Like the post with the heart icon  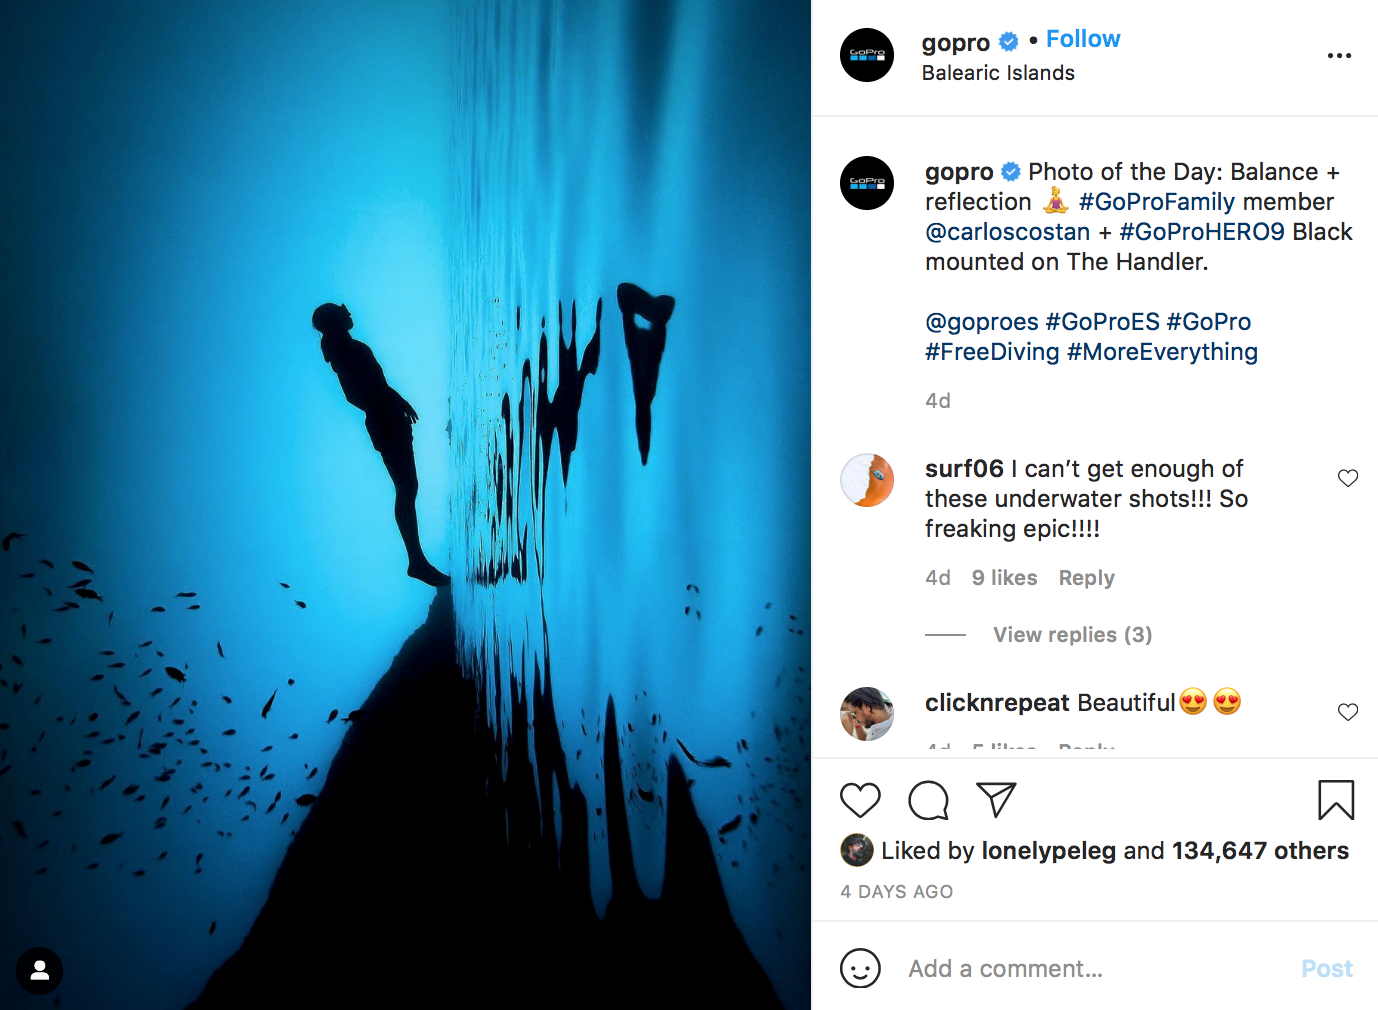tap(860, 800)
